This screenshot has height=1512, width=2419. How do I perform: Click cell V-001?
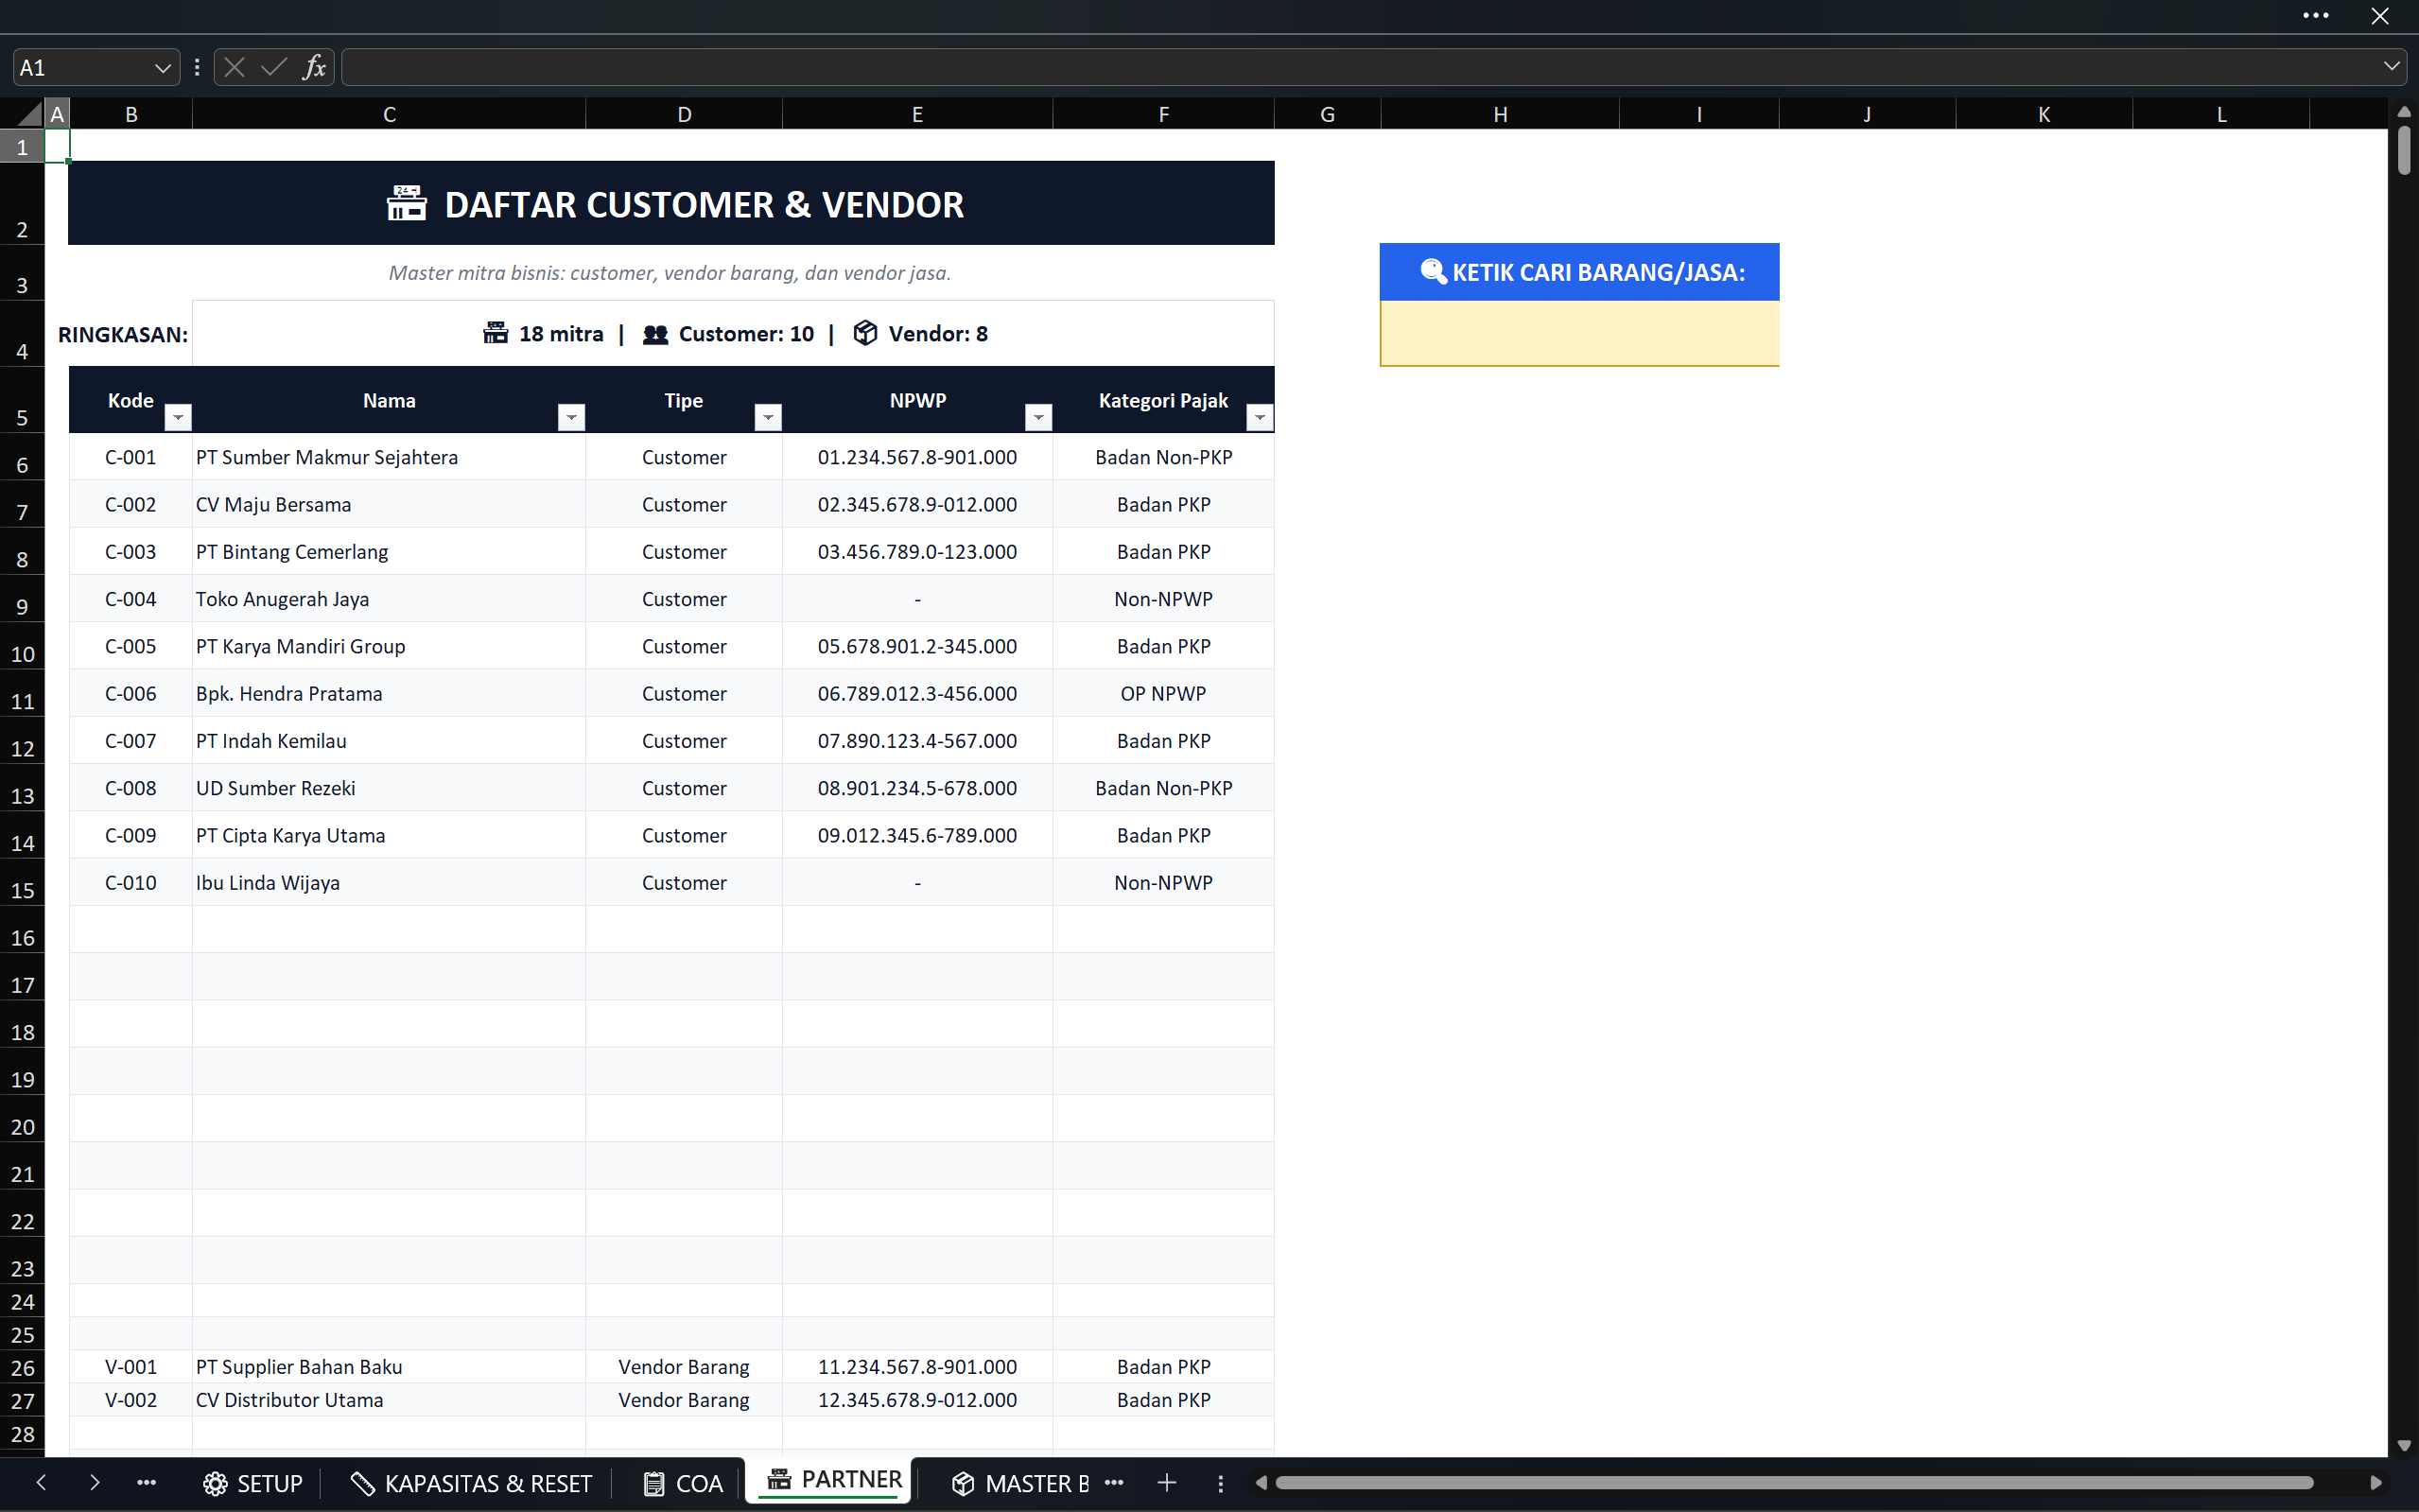click(x=131, y=1366)
